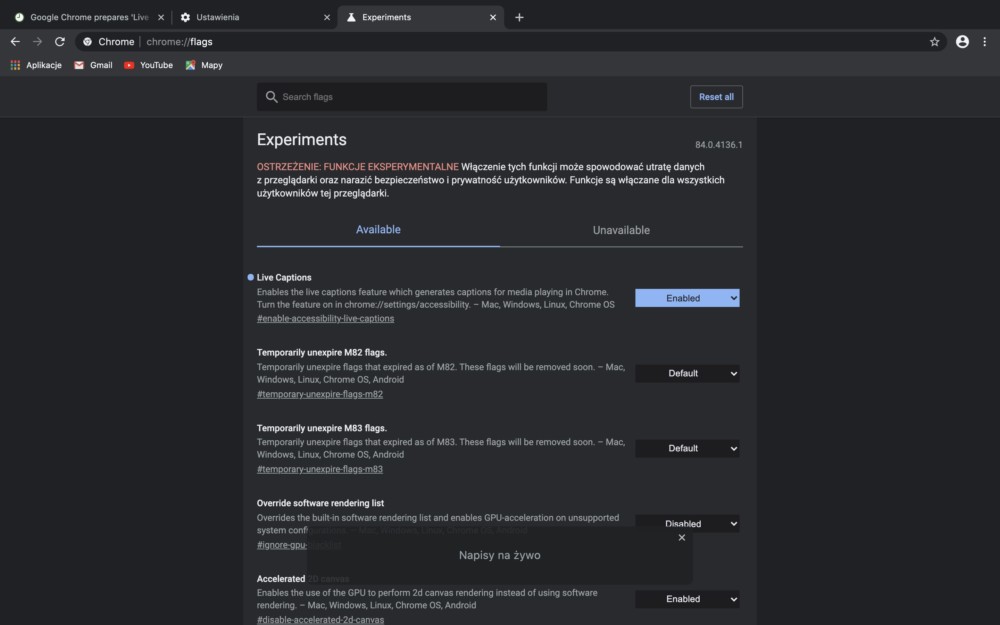Follow the #temporary-unexpire-flags-m82 link
1000x625 pixels.
point(320,393)
